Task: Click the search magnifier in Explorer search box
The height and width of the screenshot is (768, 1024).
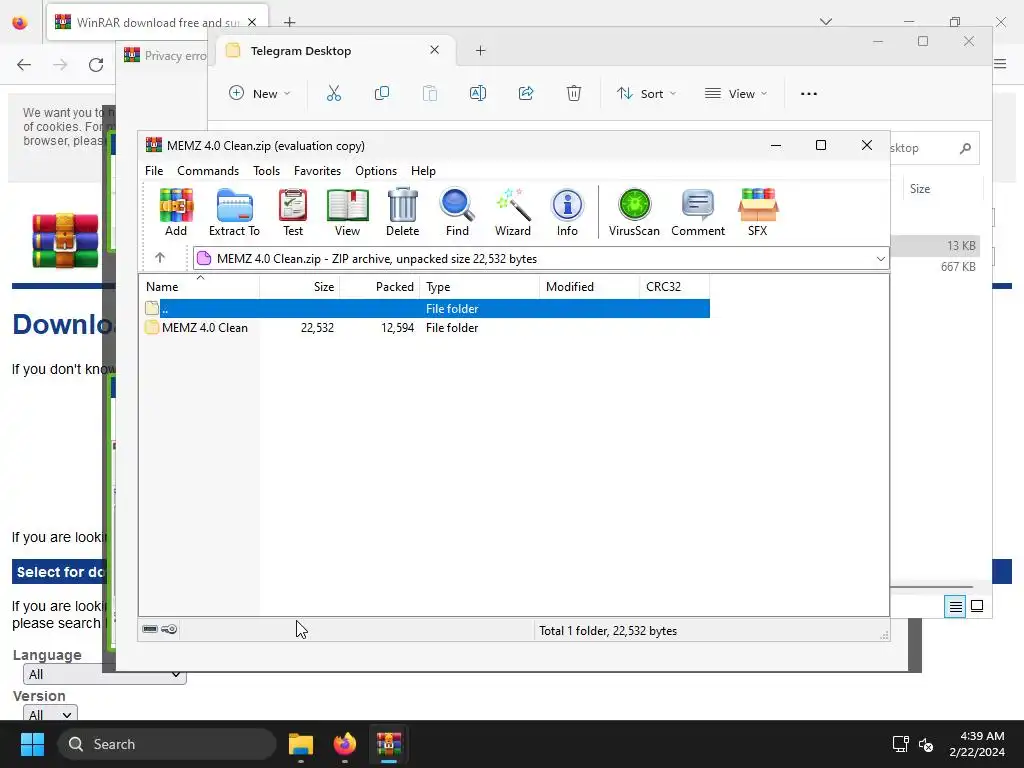Action: pos(965,148)
